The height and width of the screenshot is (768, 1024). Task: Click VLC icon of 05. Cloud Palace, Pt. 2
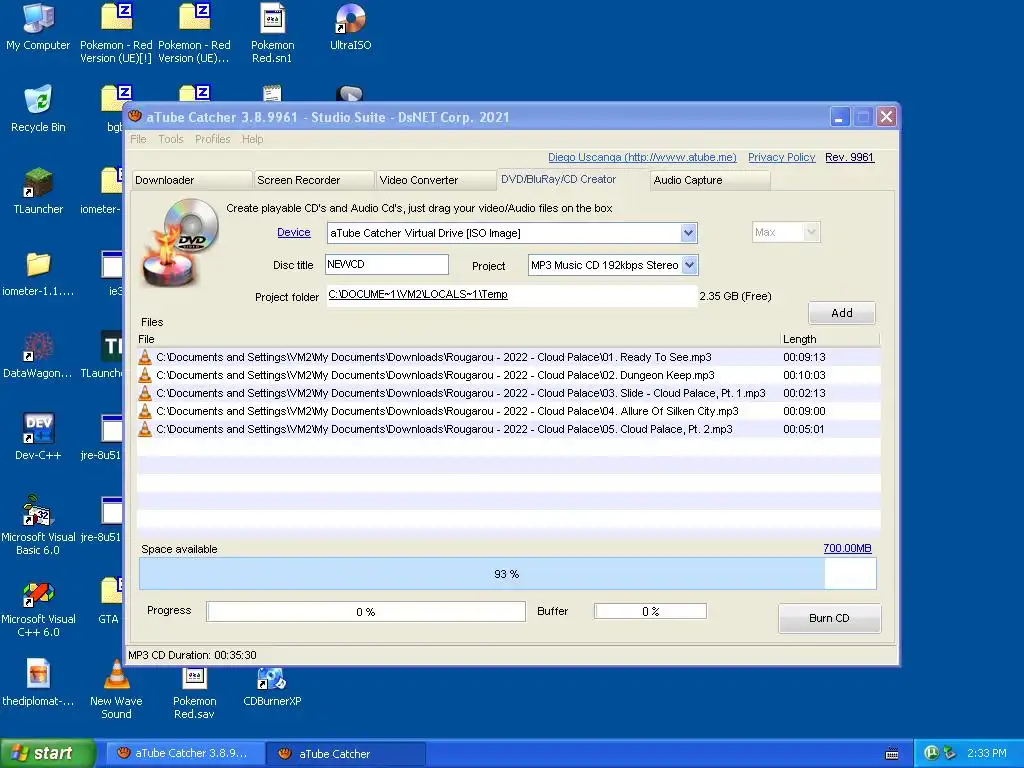pos(145,429)
